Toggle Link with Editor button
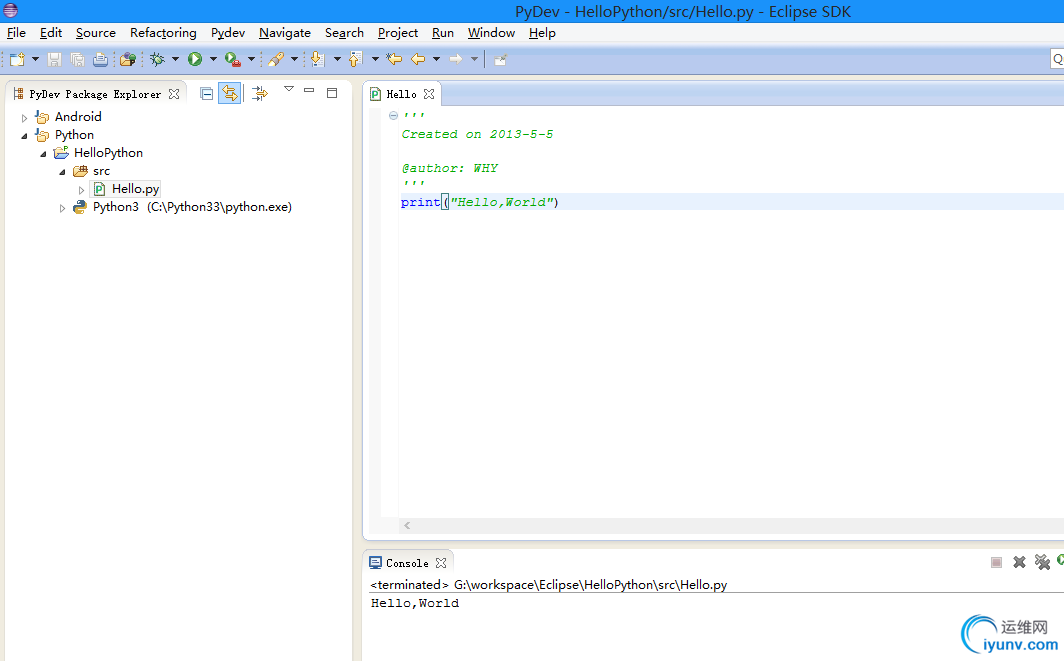Viewport: 1064px width, 661px height. [x=230, y=93]
